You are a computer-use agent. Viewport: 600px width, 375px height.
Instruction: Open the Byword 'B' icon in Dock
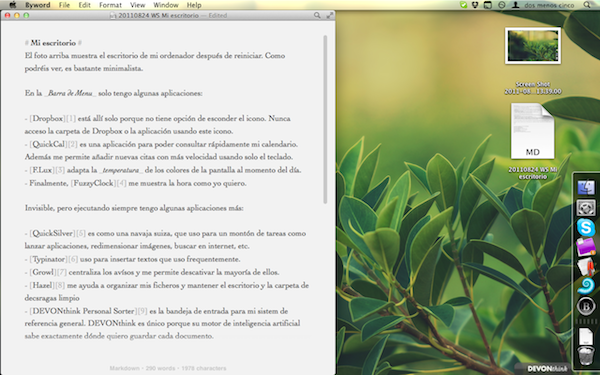point(586,306)
